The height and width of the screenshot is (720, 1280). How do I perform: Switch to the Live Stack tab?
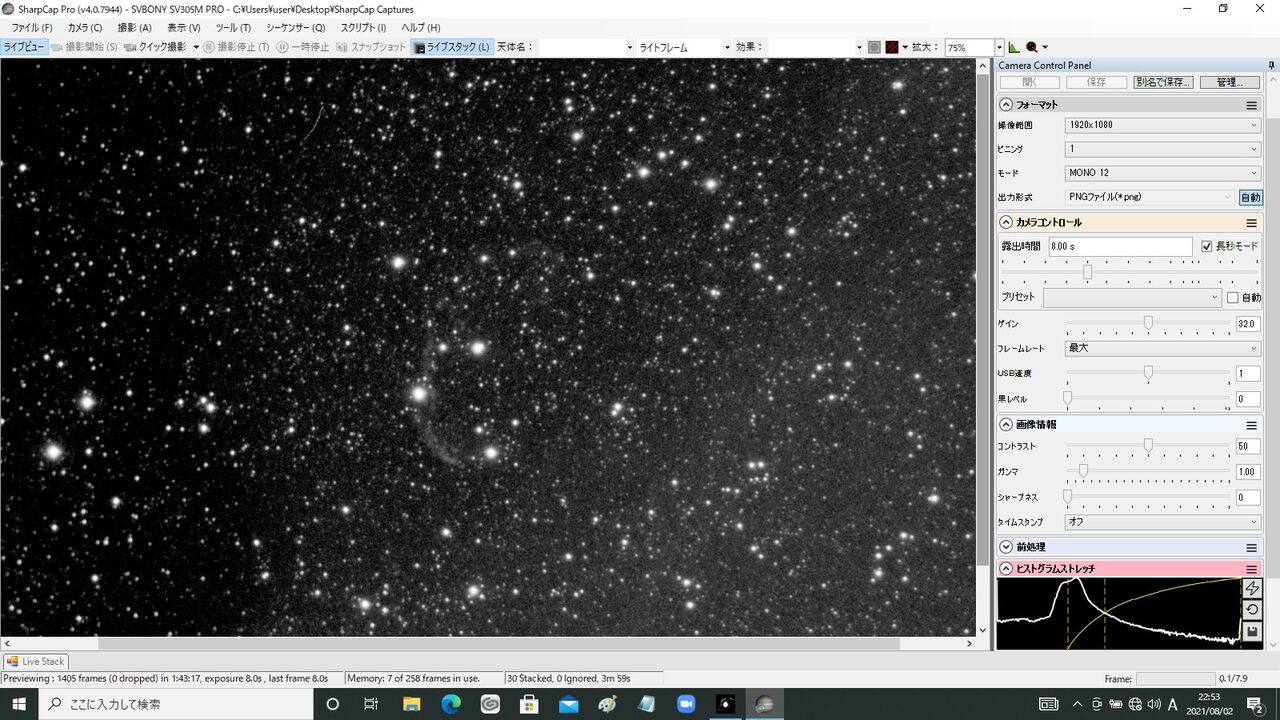click(37, 661)
